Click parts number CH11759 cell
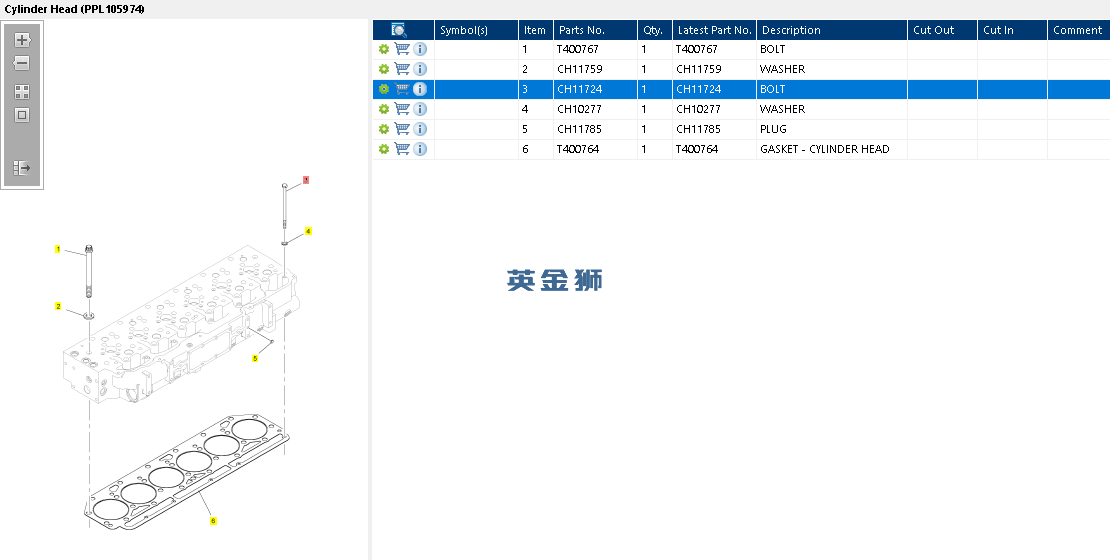Screen dimensions: 1110x560 [x=580, y=69]
